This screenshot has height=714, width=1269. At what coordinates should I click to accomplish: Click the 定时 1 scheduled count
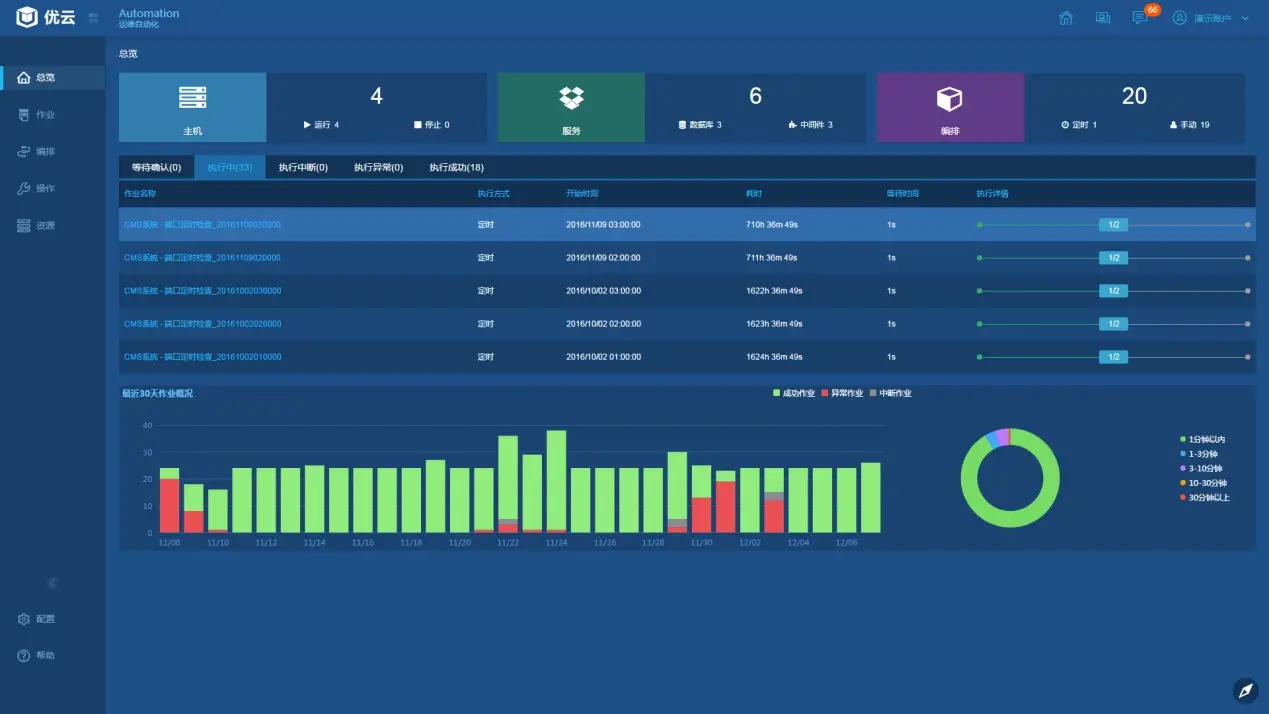[x=1079, y=125]
